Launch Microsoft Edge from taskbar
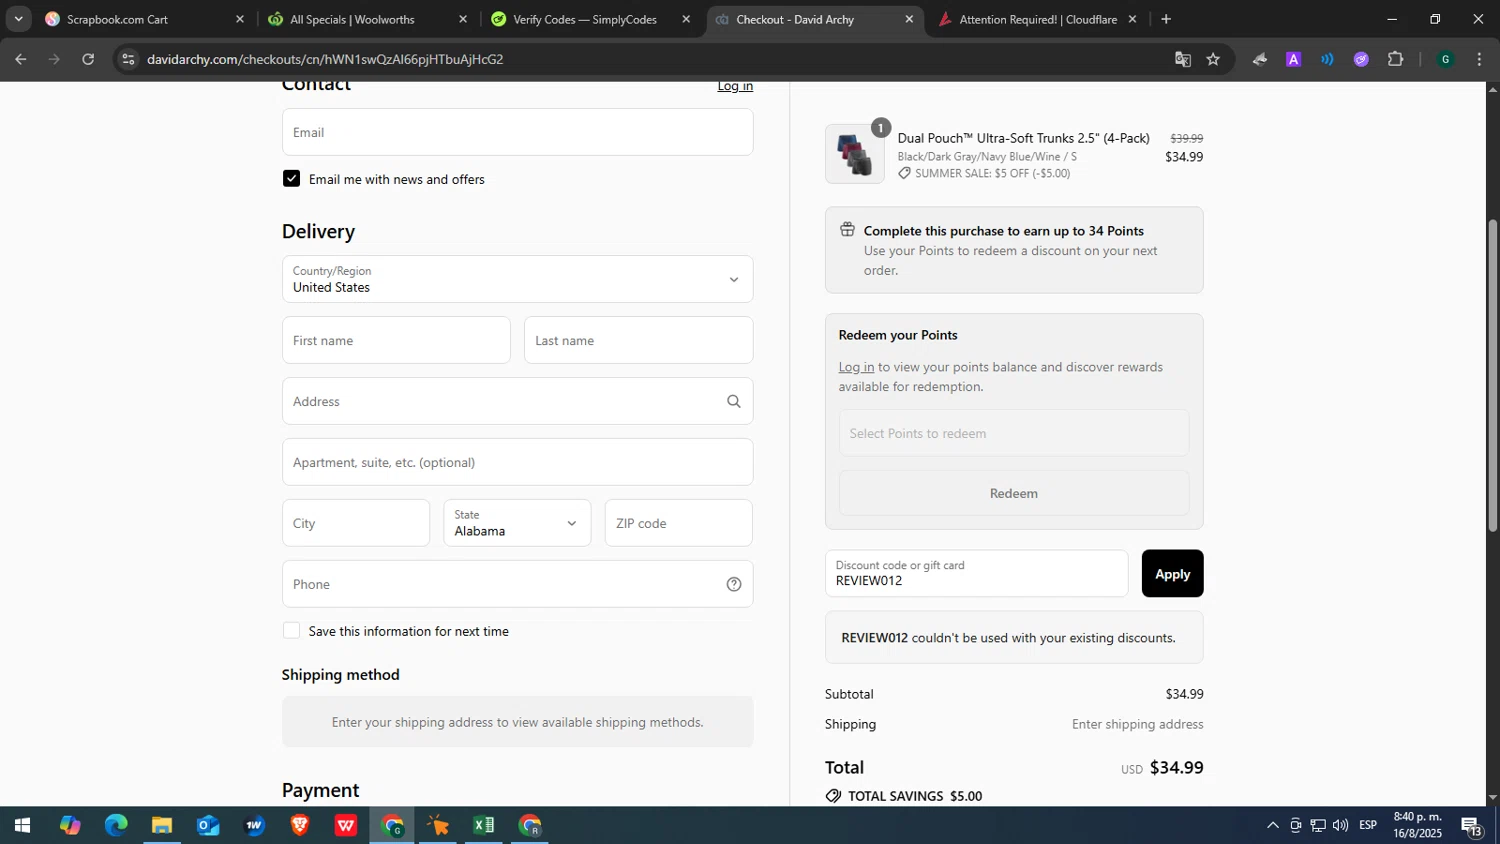 coord(116,825)
